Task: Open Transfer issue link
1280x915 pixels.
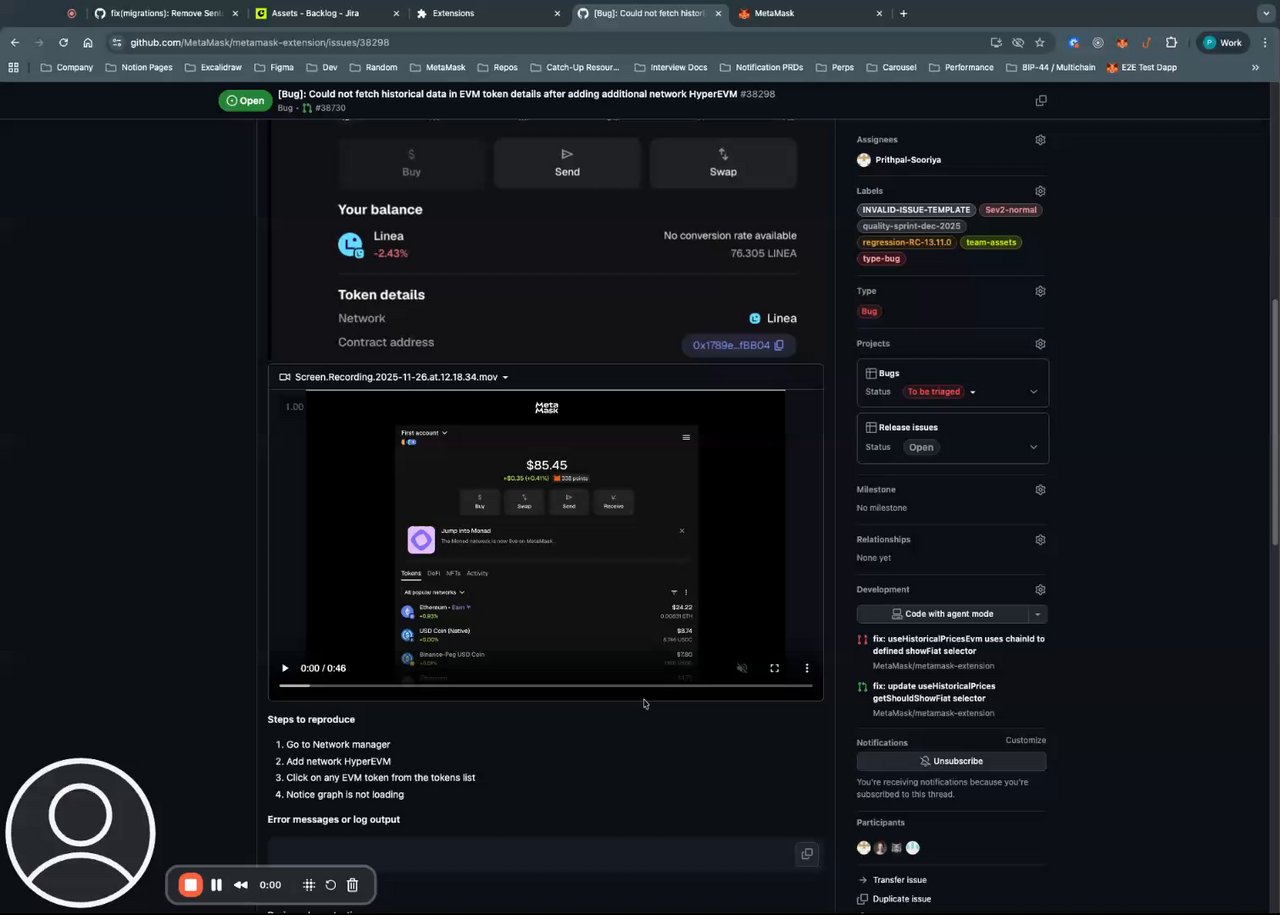Action: coord(899,880)
